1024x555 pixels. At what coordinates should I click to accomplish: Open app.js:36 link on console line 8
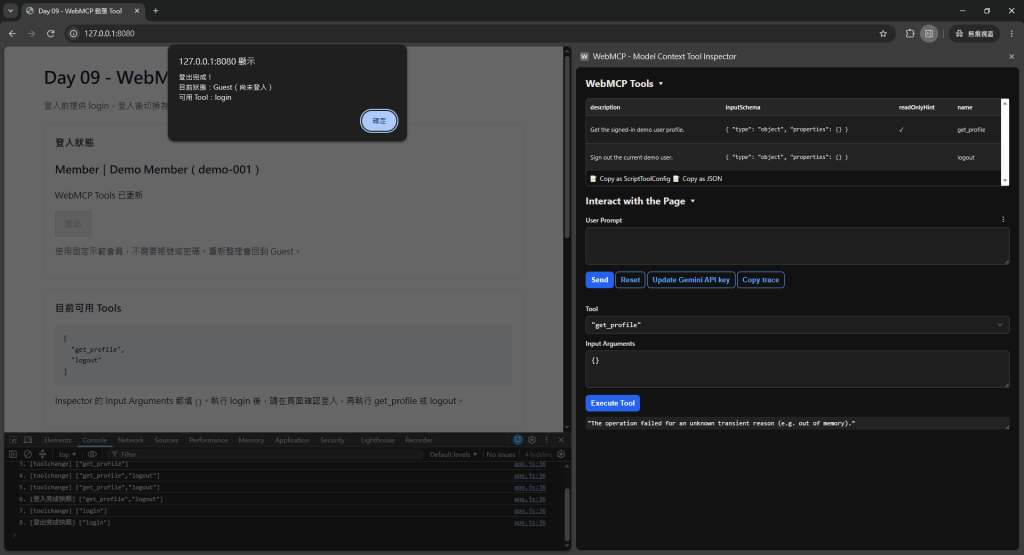pos(530,522)
